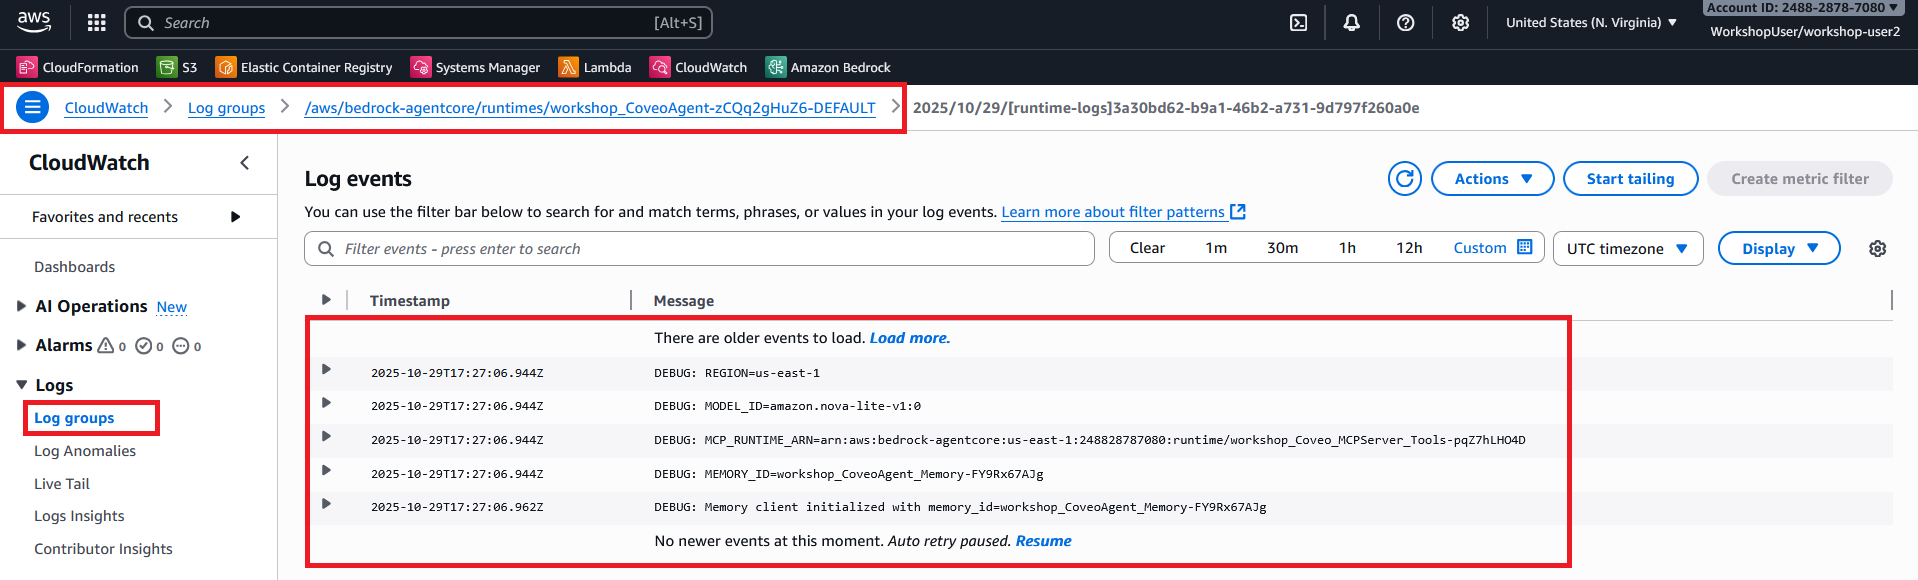Expand the Memory client initialized event

(x=326, y=504)
